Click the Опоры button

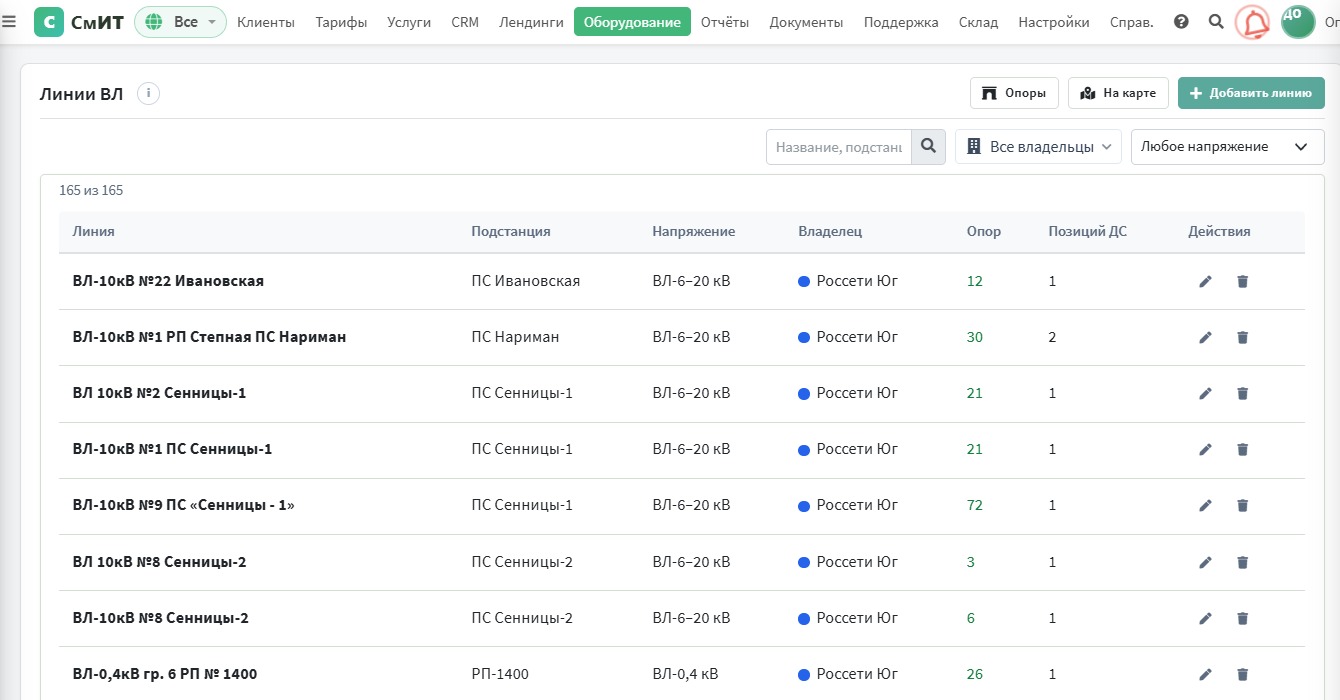[x=1014, y=93]
